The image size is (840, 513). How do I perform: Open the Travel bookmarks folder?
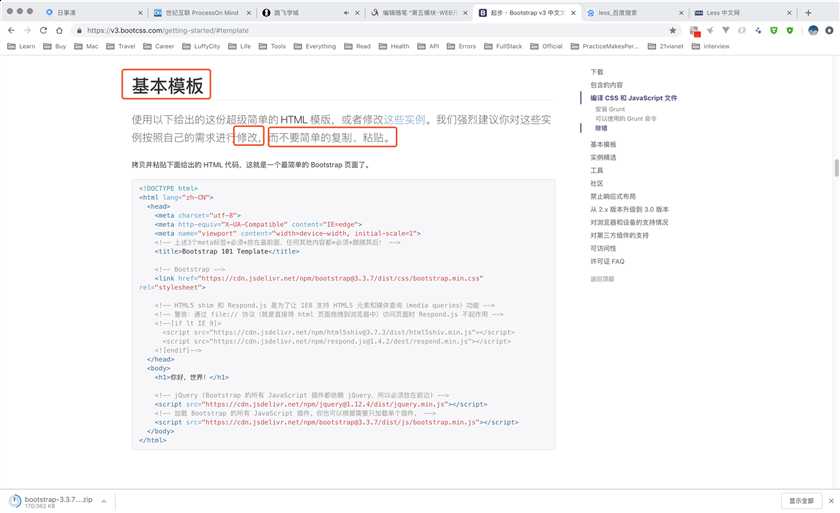tap(121, 47)
